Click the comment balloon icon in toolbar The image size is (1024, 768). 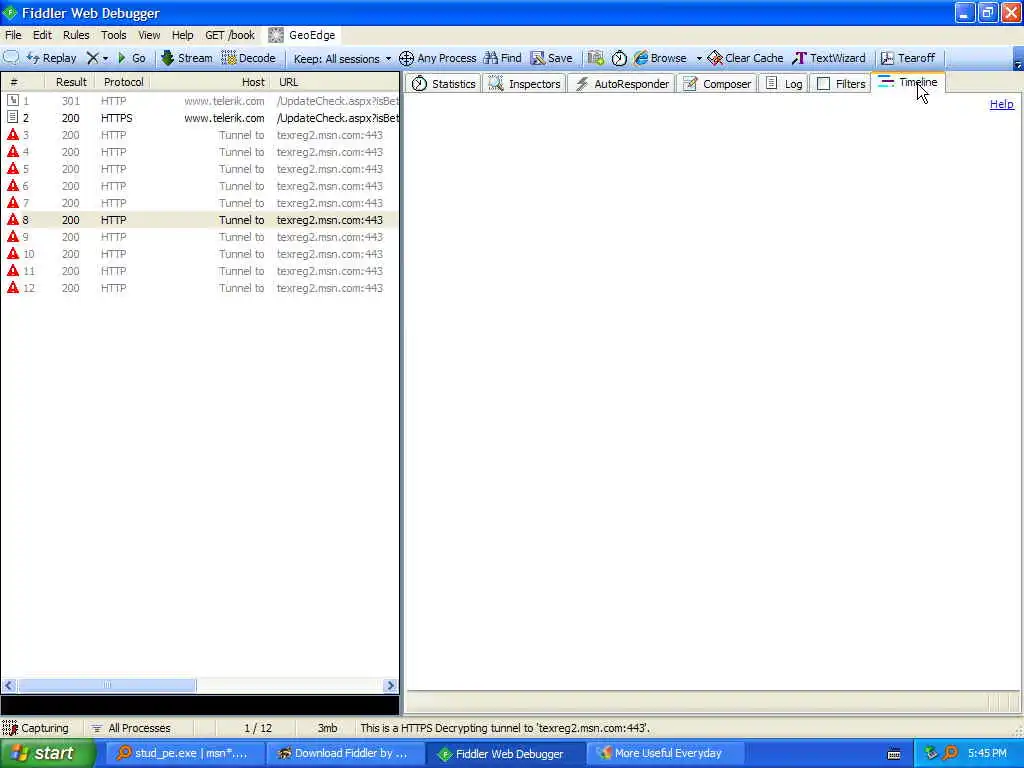point(11,57)
